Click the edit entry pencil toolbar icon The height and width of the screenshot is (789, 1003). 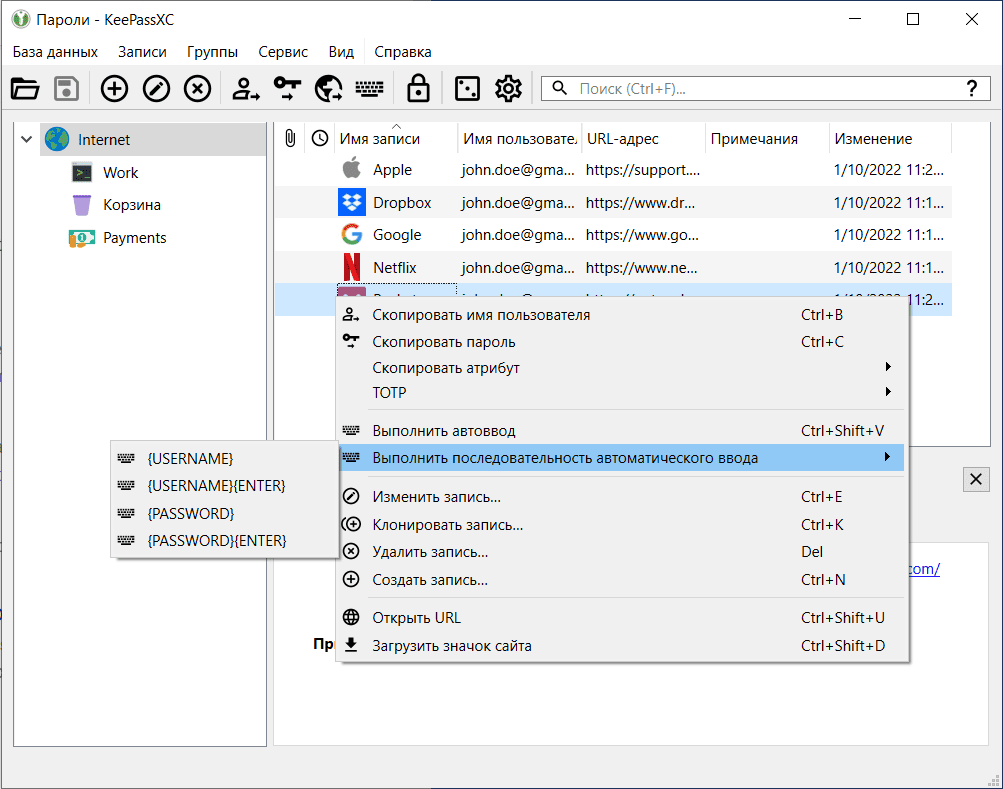click(x=156, y=89)
